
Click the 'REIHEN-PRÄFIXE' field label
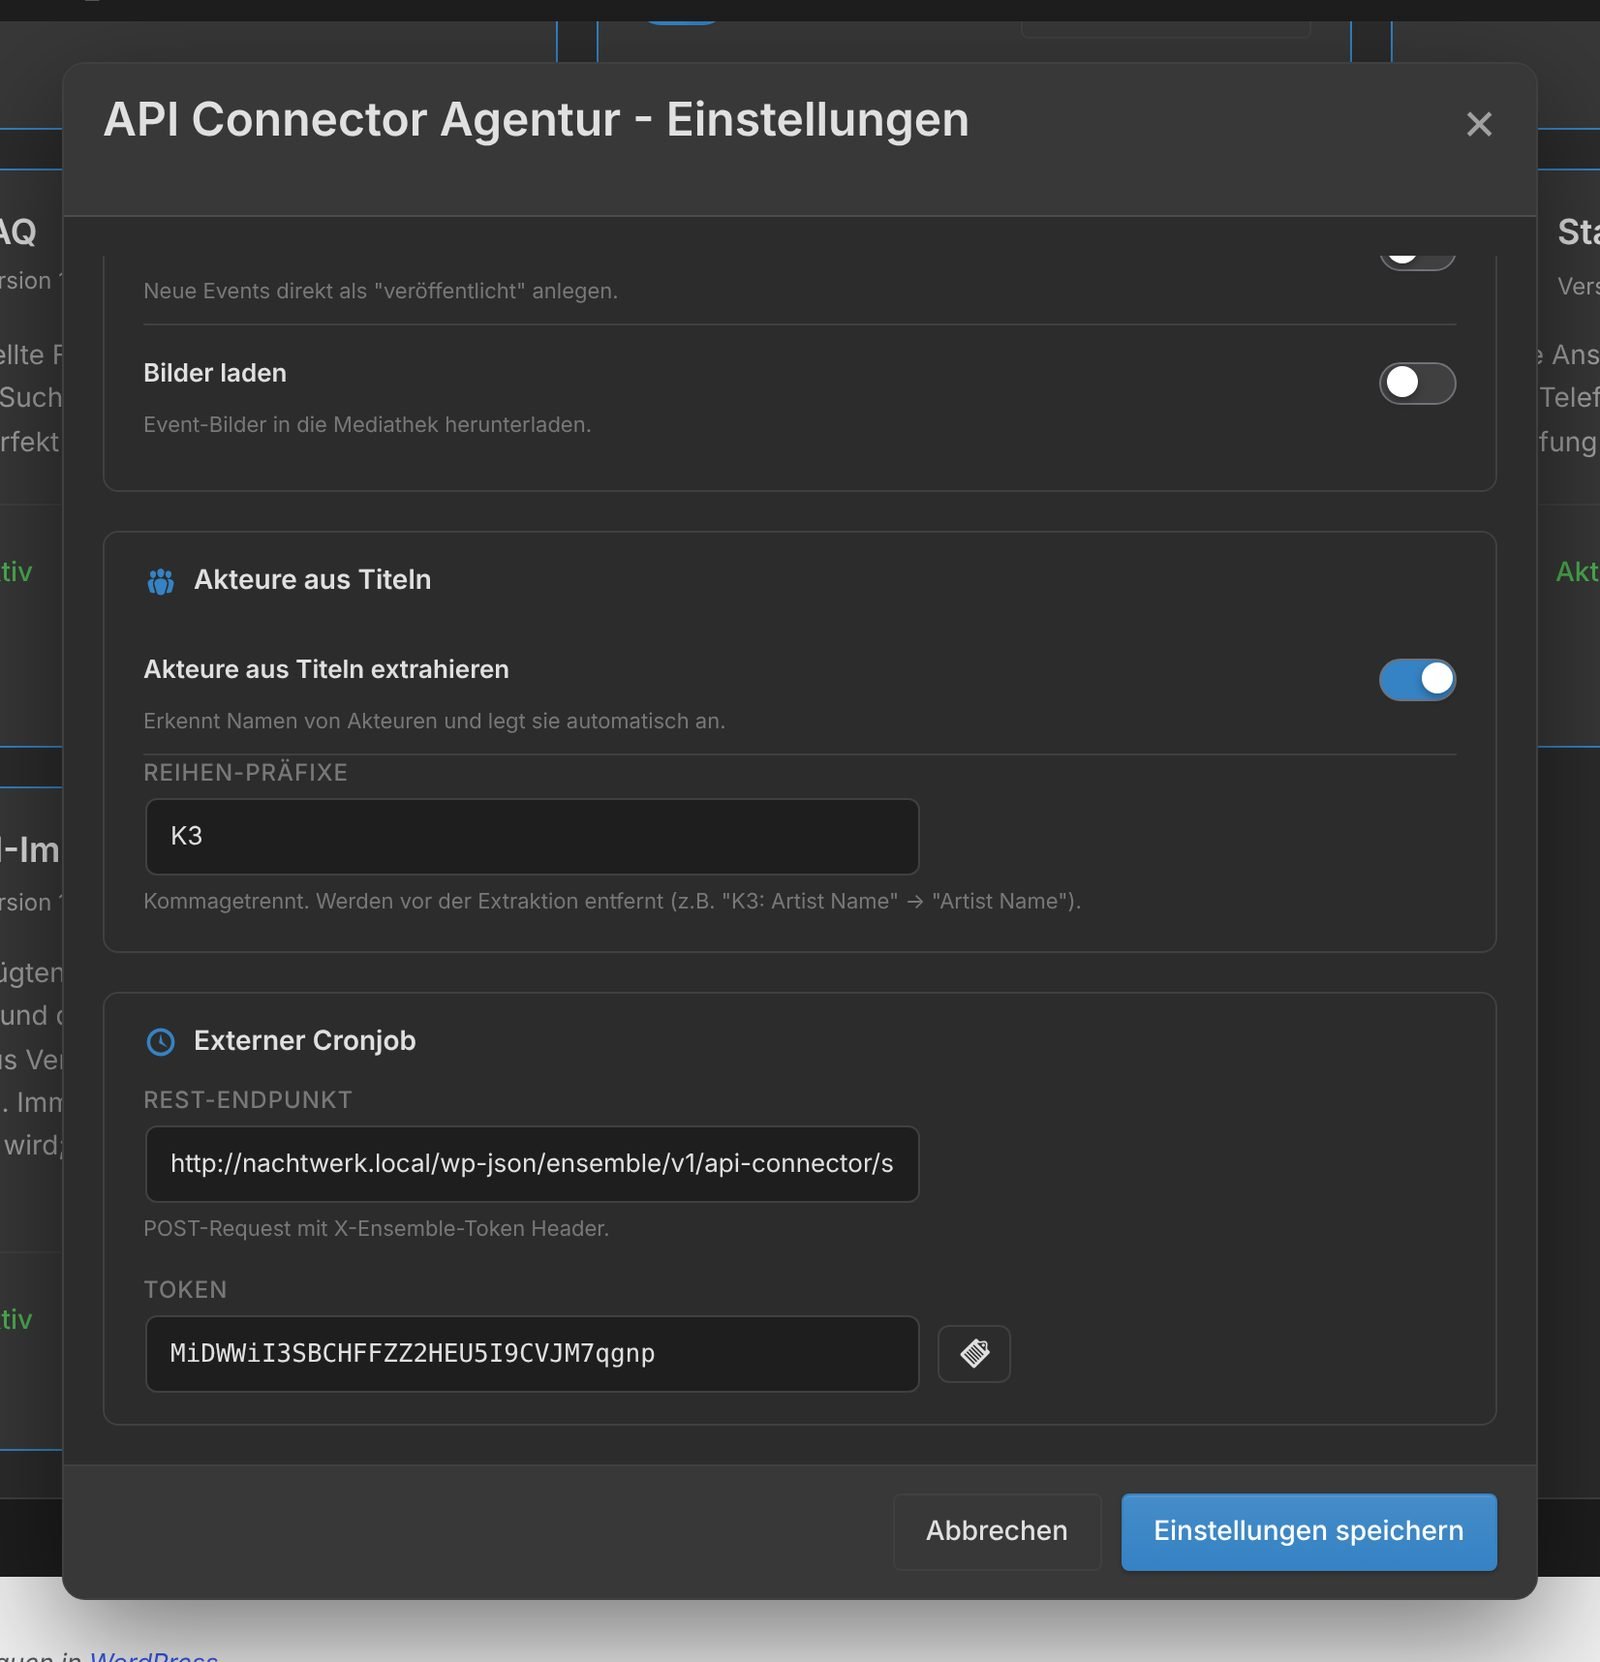[246, 773]
